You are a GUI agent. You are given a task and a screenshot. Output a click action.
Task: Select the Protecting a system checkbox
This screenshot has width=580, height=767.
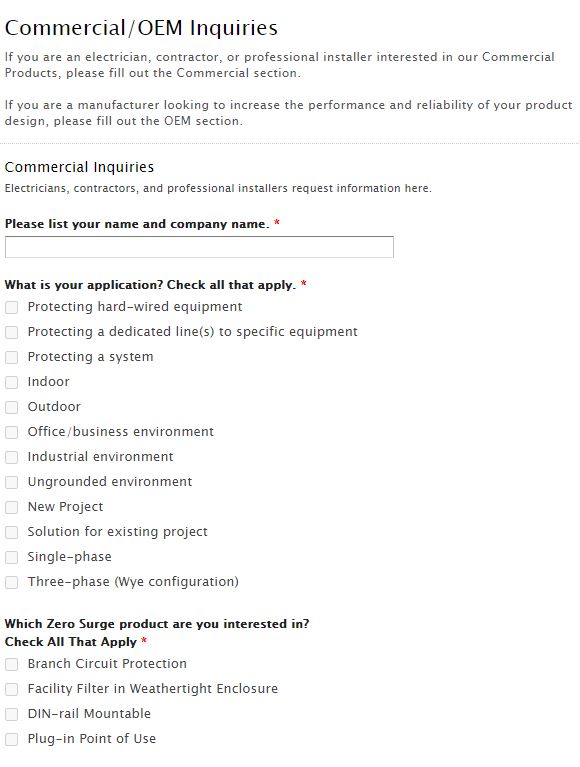(x=11, y=357)
